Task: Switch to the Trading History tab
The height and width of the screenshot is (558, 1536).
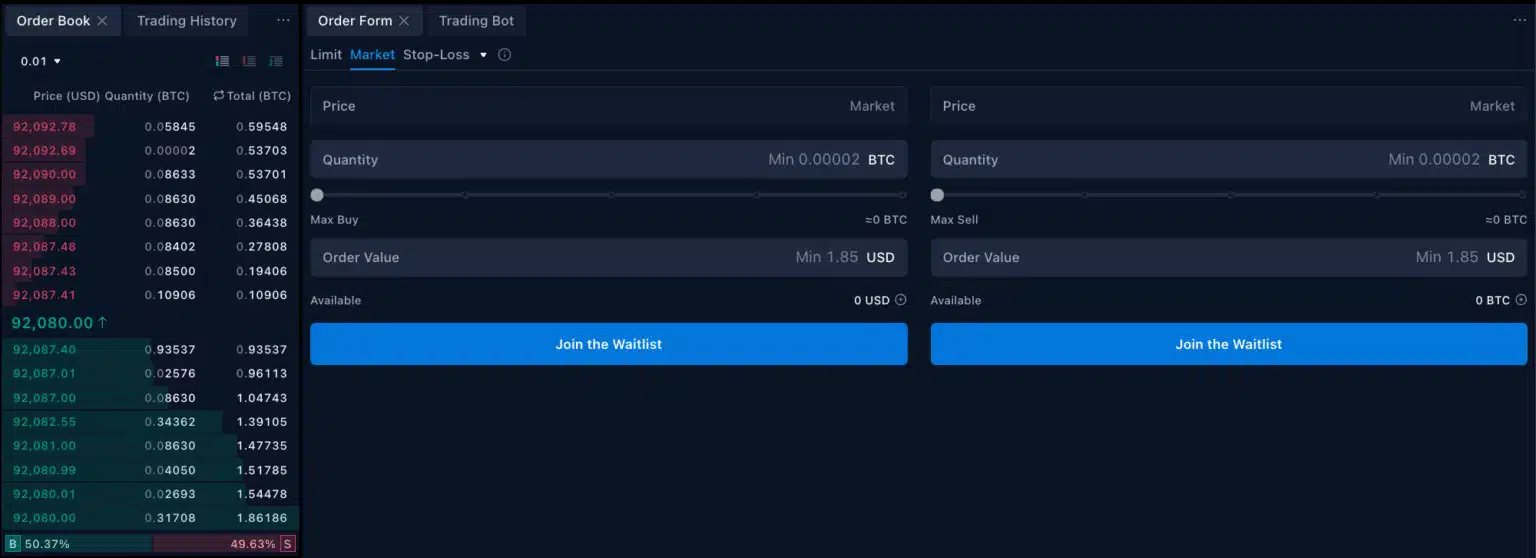Action: [187, 21]
